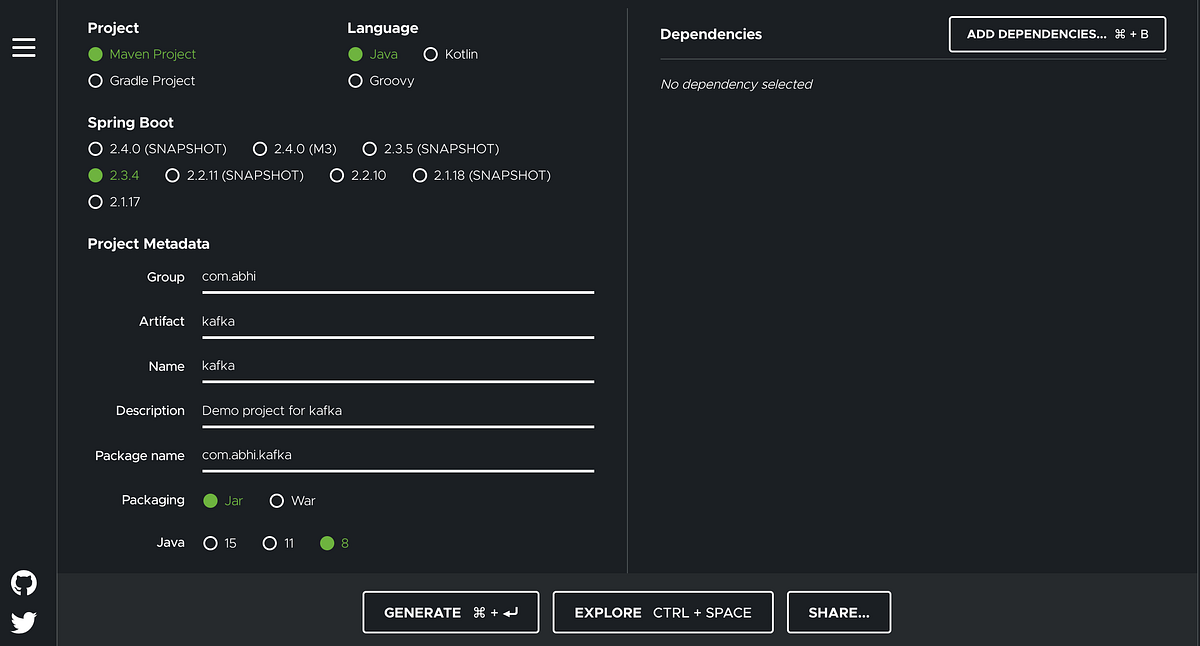The width and height of the screenshot is (1200, 646).
Task: Set Java version to 11
Action: (x=270, y=543)
